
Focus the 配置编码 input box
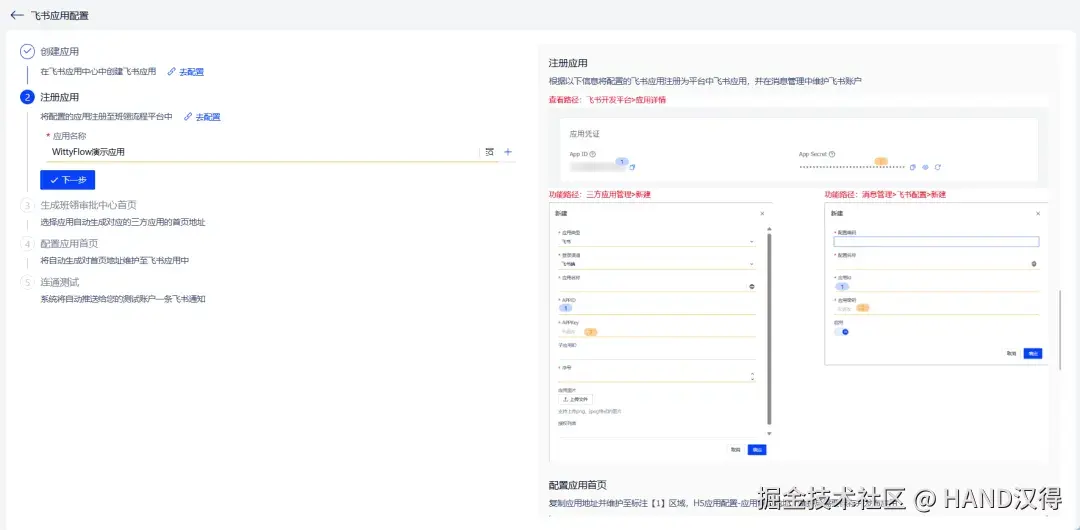[x=936, y=241]
